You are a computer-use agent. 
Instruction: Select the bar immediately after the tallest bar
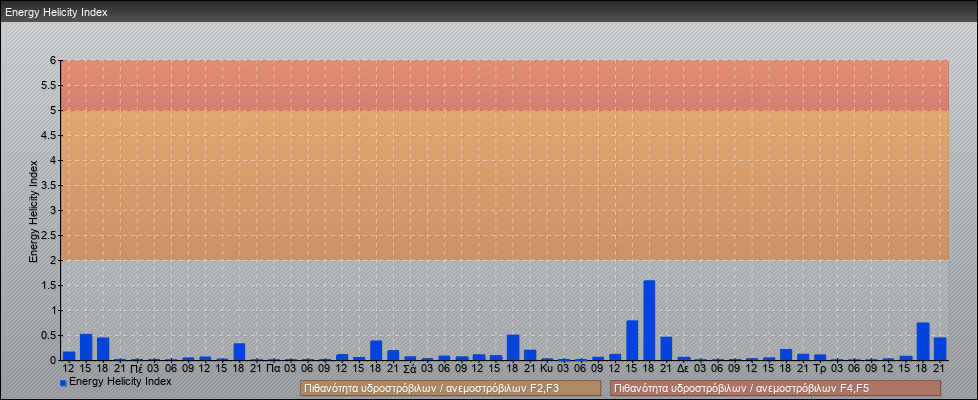[666, 348]
